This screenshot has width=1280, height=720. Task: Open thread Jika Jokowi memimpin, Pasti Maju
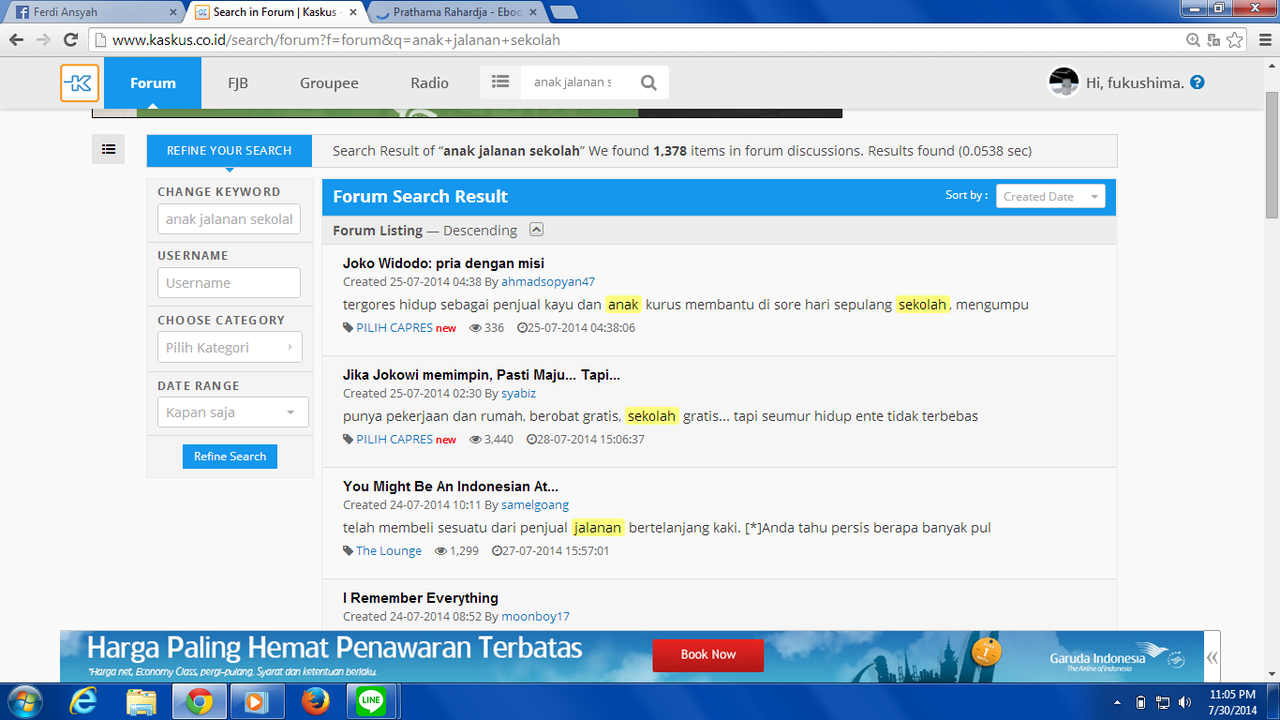pos(481,375)
